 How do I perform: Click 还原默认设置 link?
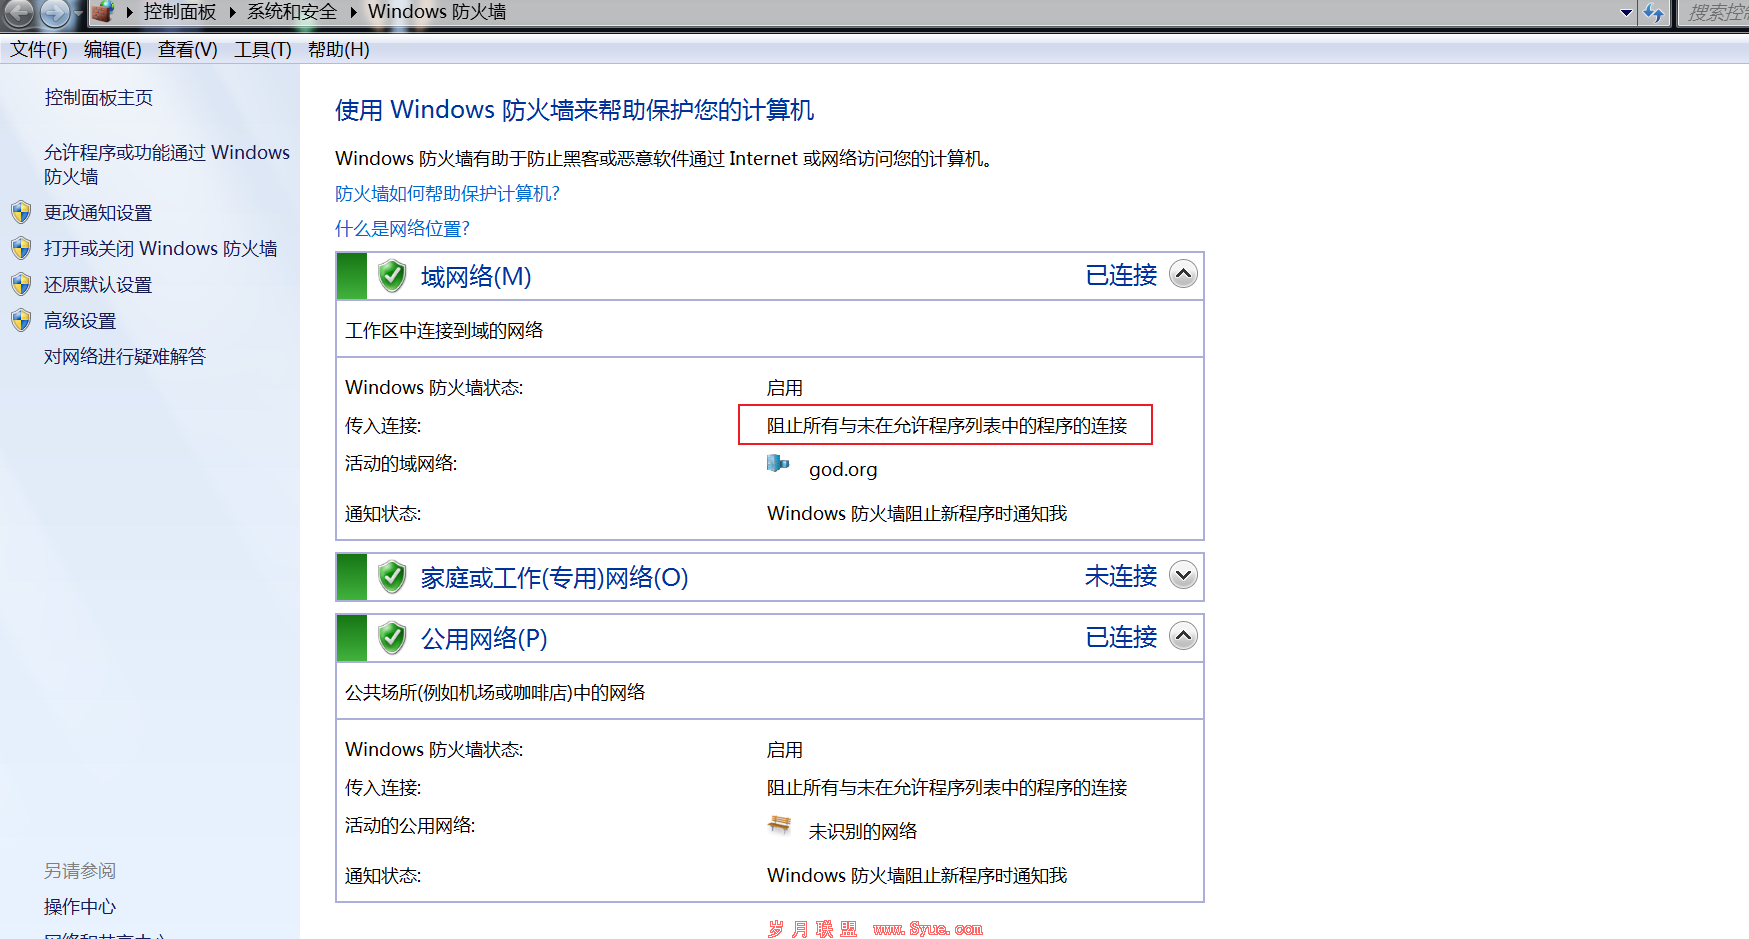point(98,285)
